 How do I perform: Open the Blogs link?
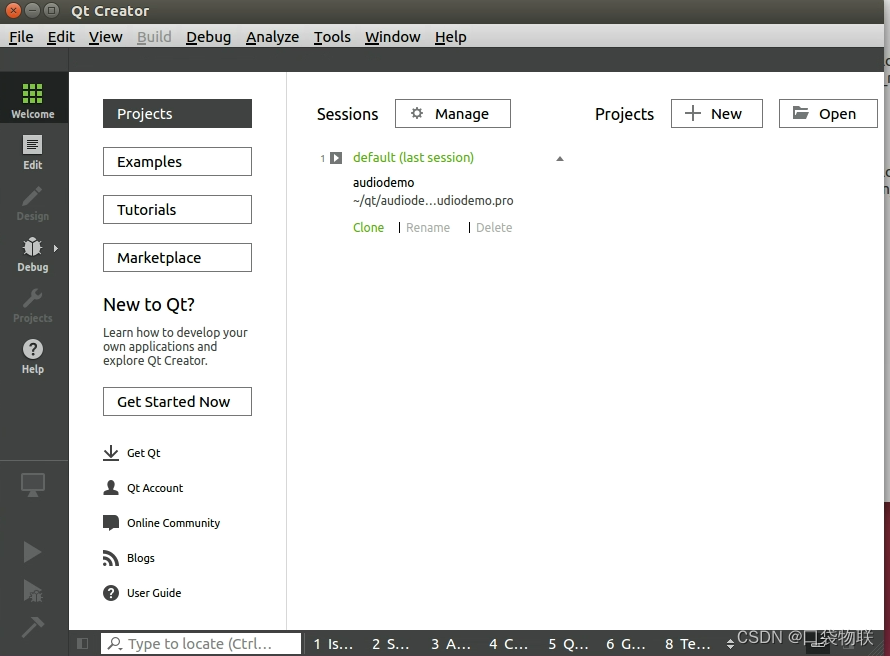141,558
